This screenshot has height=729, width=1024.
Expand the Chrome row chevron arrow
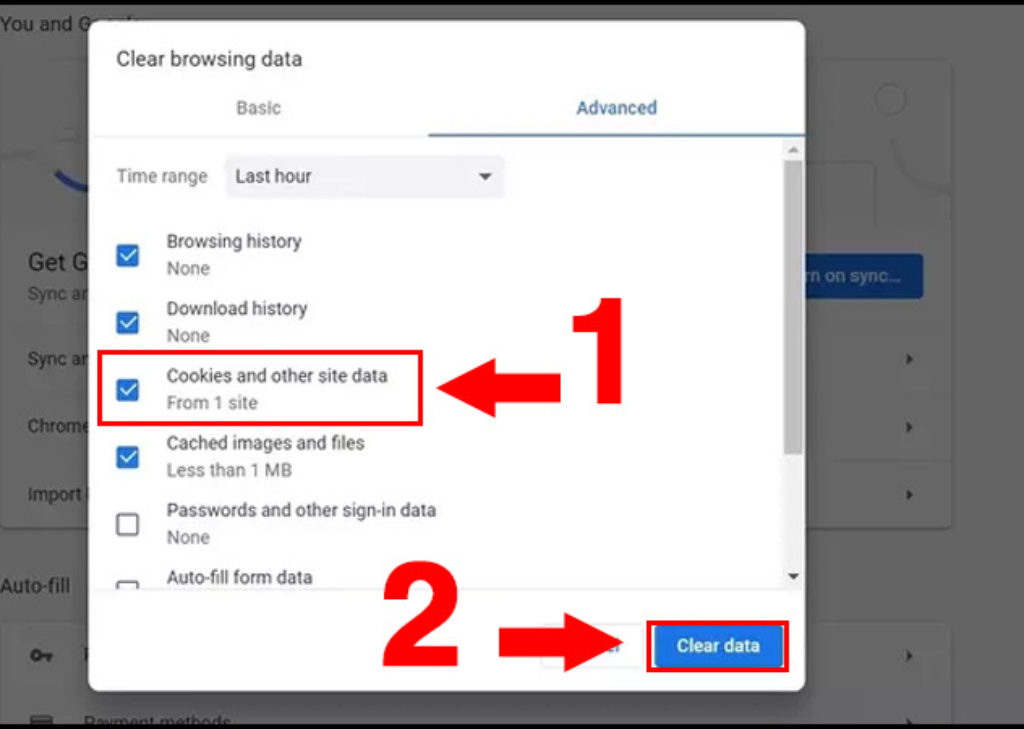(909, 427)
